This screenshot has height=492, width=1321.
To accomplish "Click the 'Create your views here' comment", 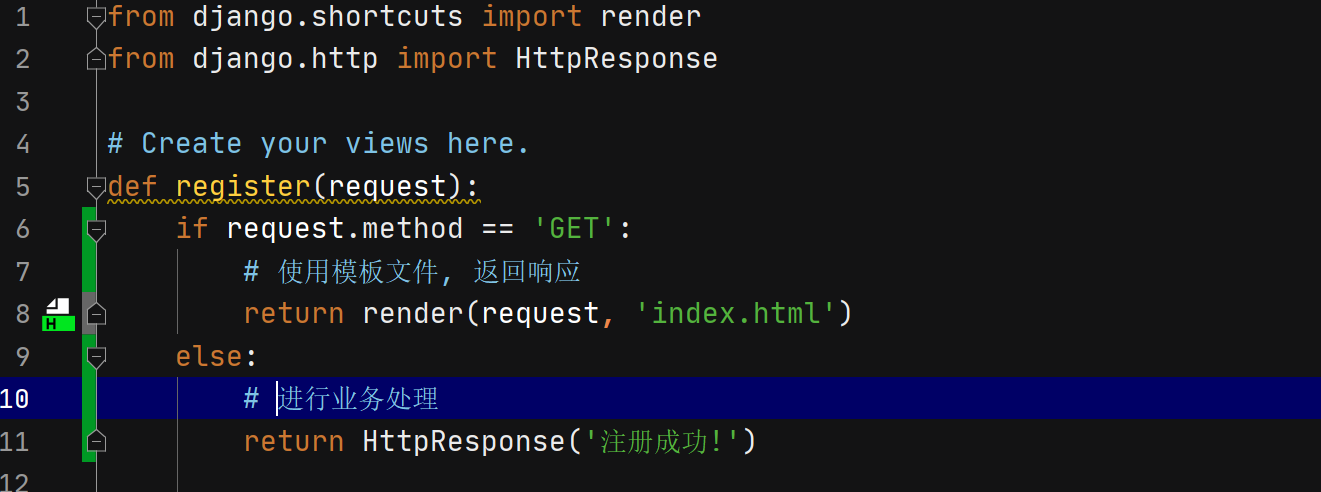I will 318,144.
